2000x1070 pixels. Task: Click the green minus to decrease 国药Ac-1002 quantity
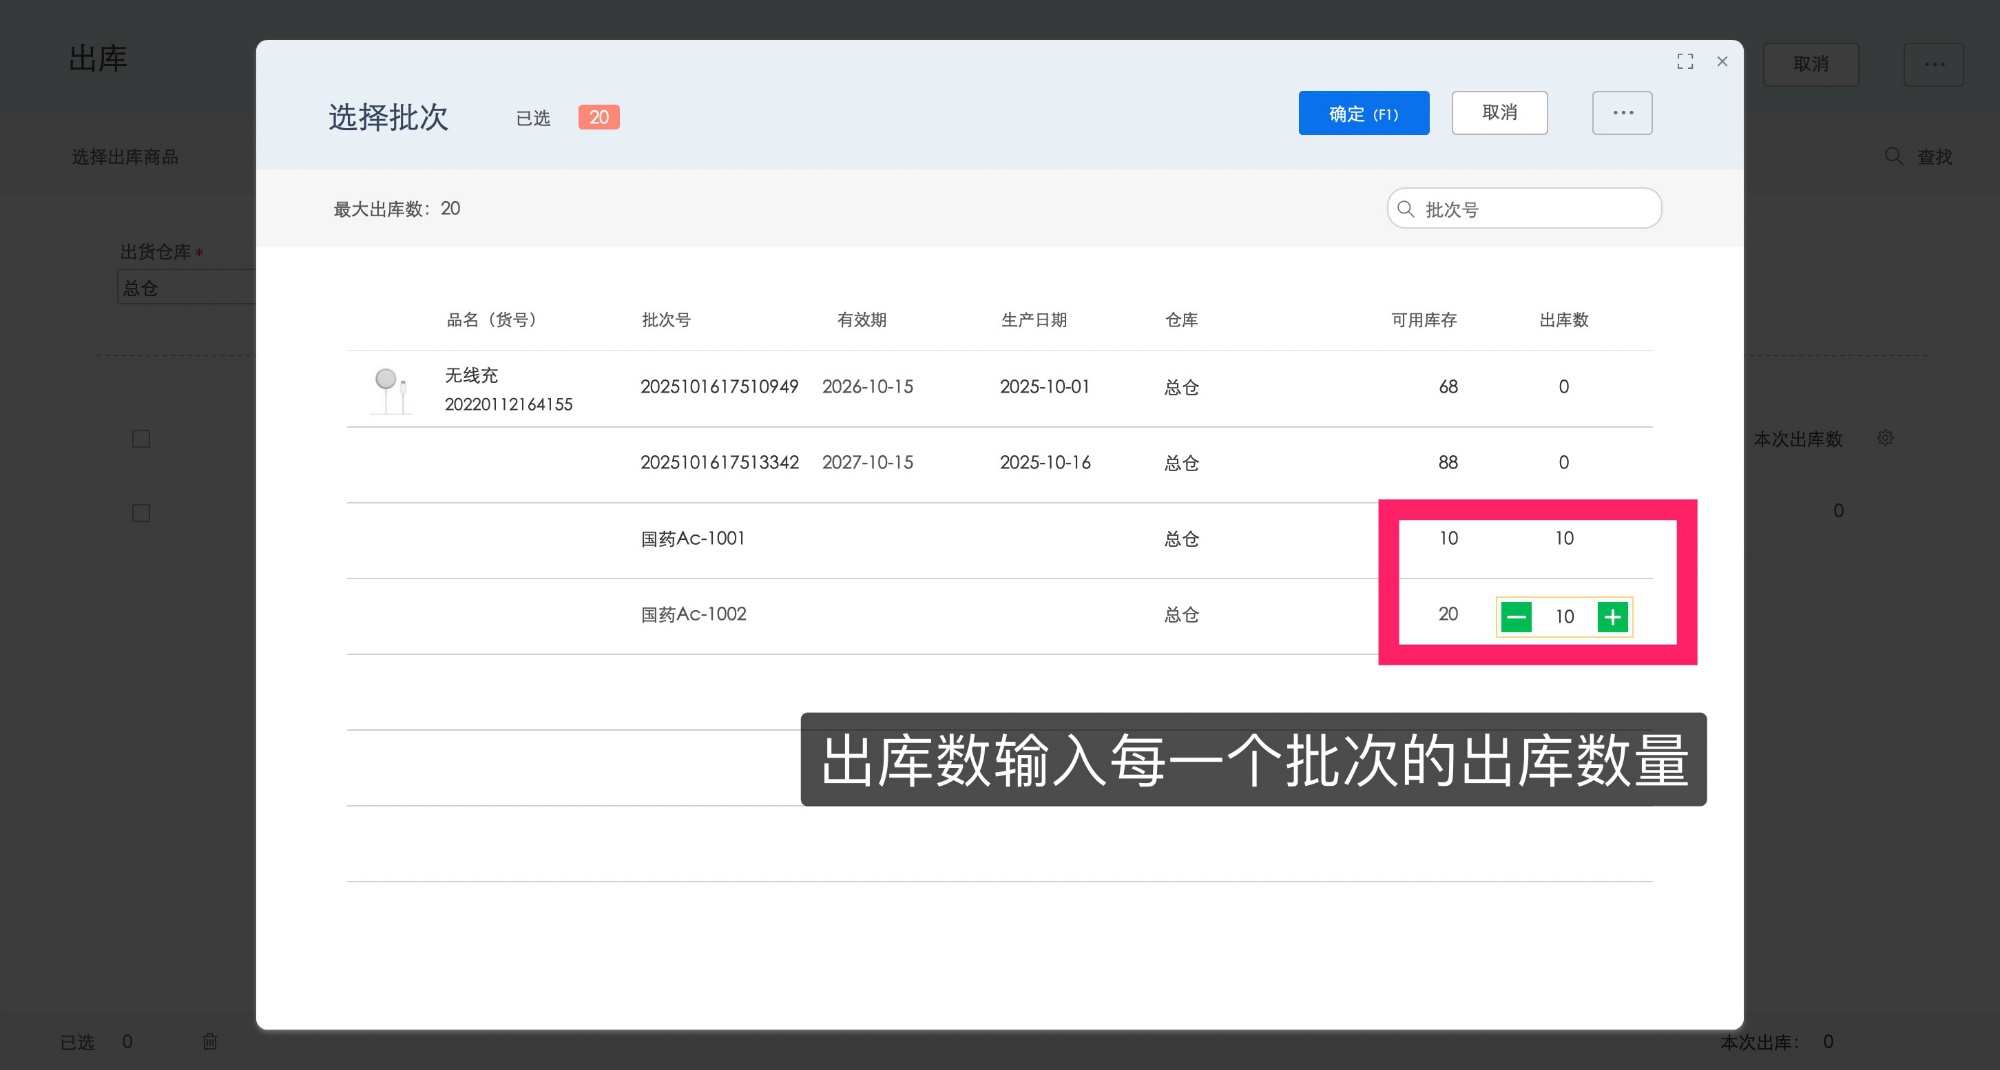tap(1517, 617)
